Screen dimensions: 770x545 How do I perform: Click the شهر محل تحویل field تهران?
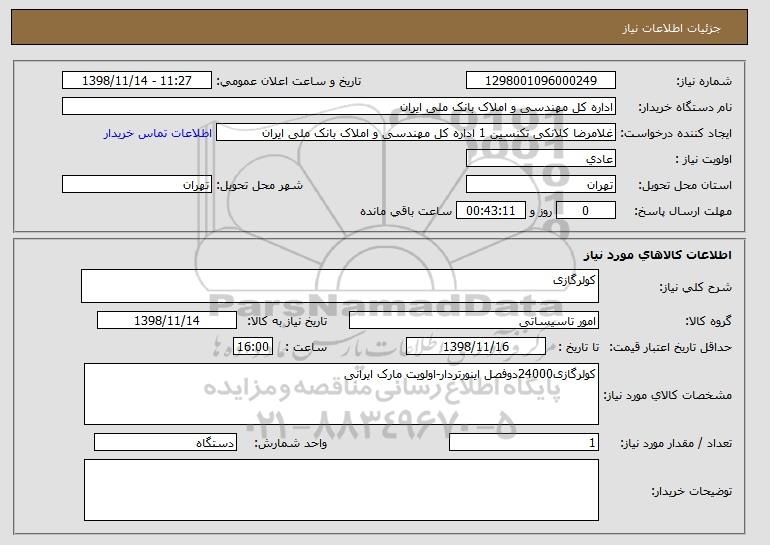tap(137, 185)
